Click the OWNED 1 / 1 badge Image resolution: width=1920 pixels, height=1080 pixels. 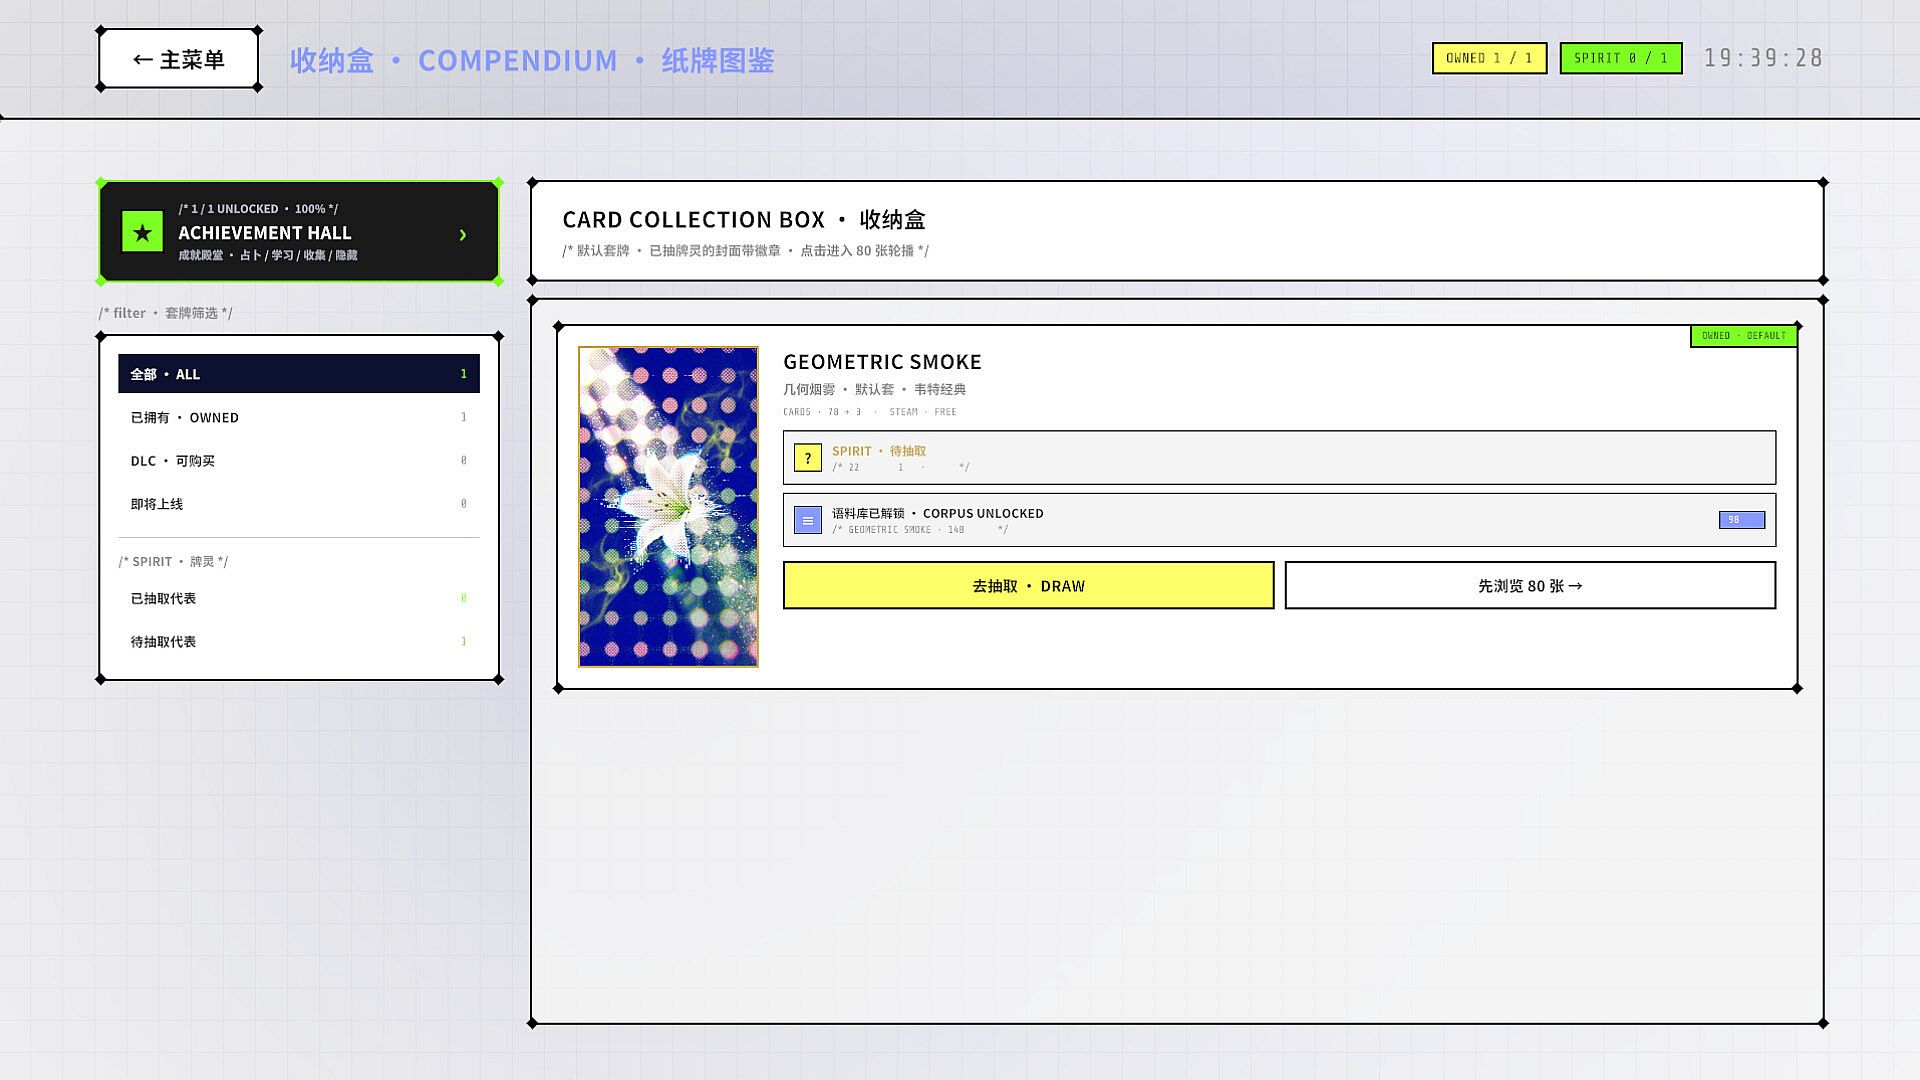click(x=1489, y=58)
